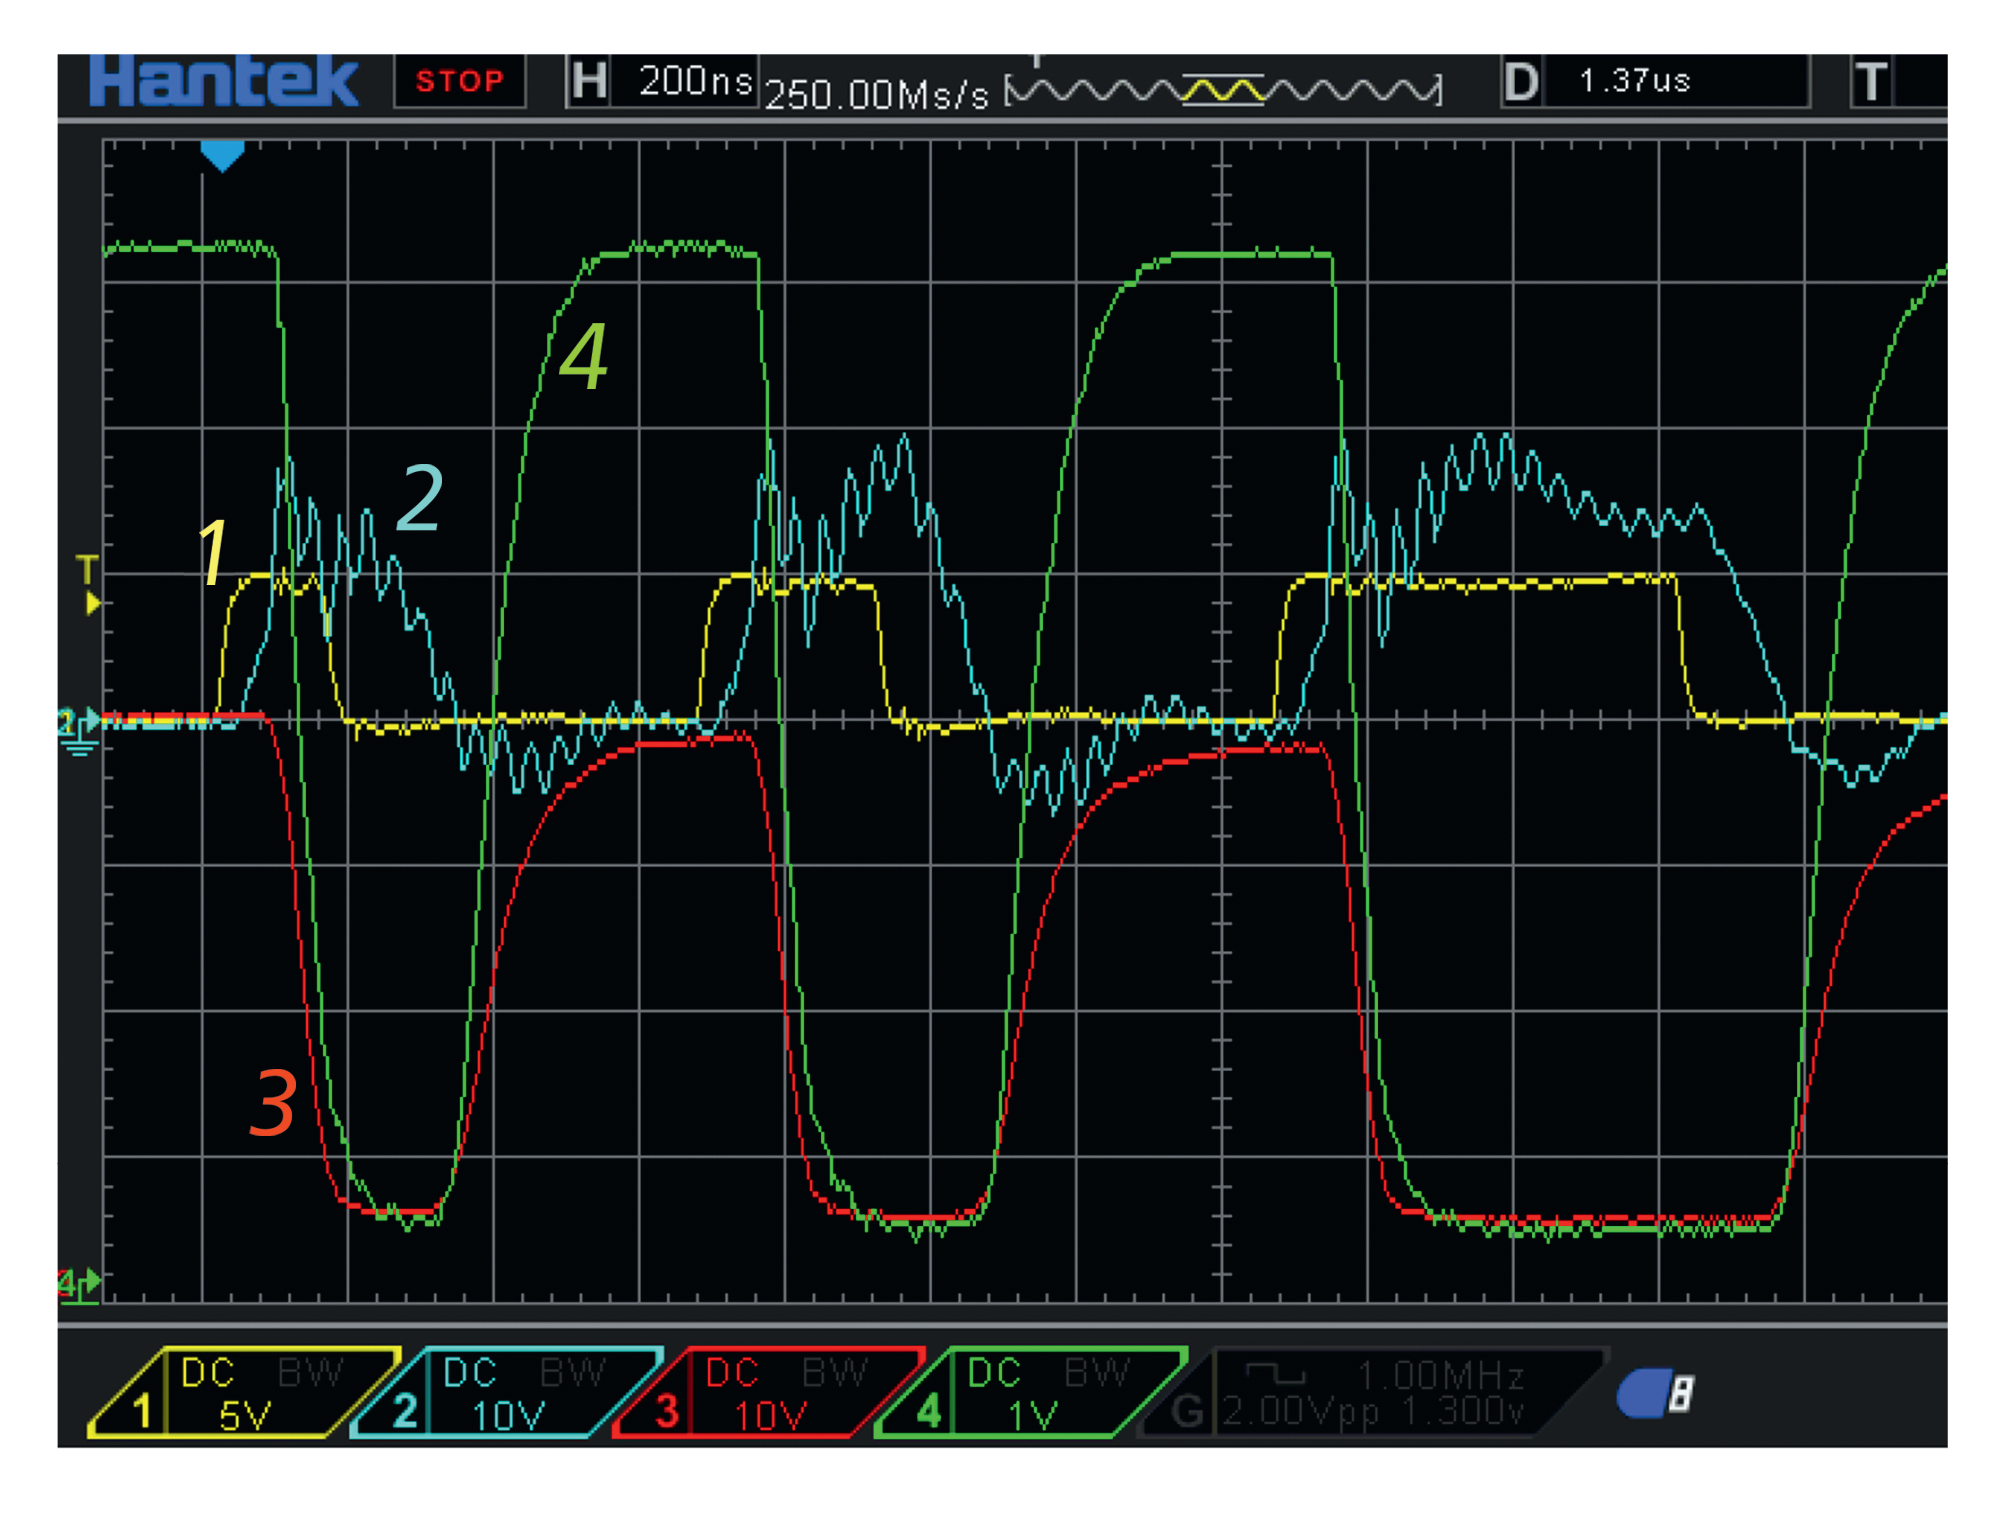Image resolution: width=2002 pixels, height=1517 pixels.
Task: Click the H horizontal timebase icon
Action: click(589, 81)
